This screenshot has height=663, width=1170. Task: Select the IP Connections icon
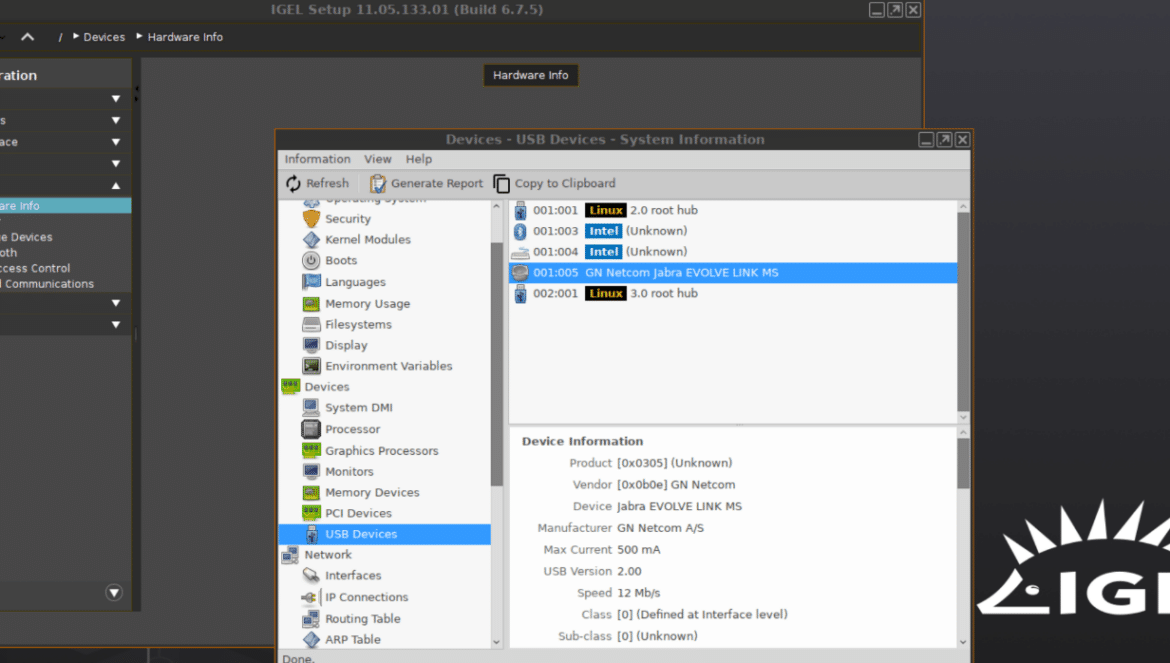pos(310,597)
